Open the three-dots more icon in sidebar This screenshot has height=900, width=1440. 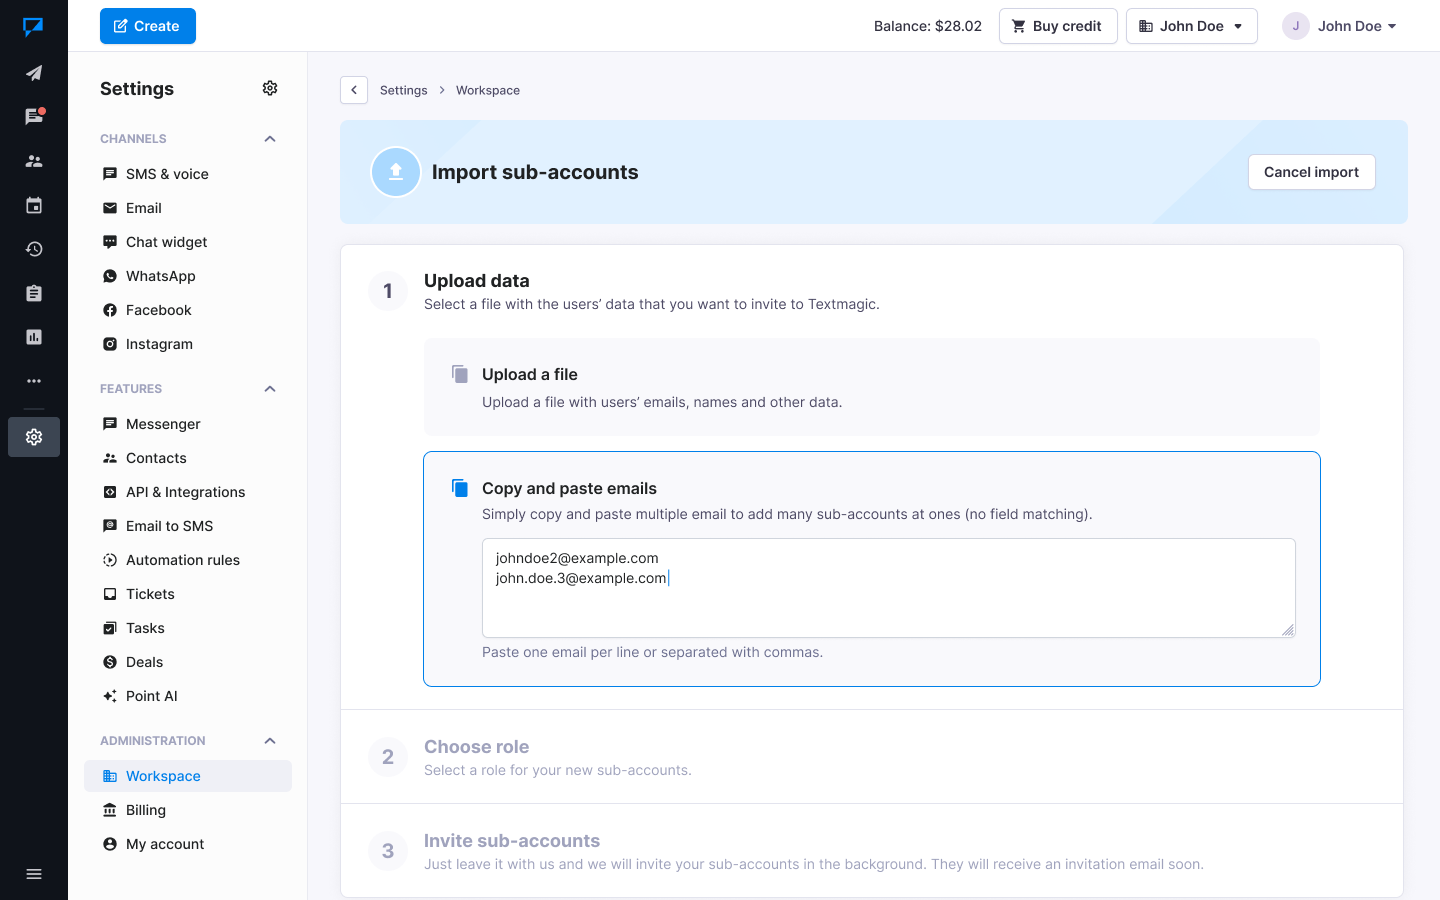click(x=34, y=380)
